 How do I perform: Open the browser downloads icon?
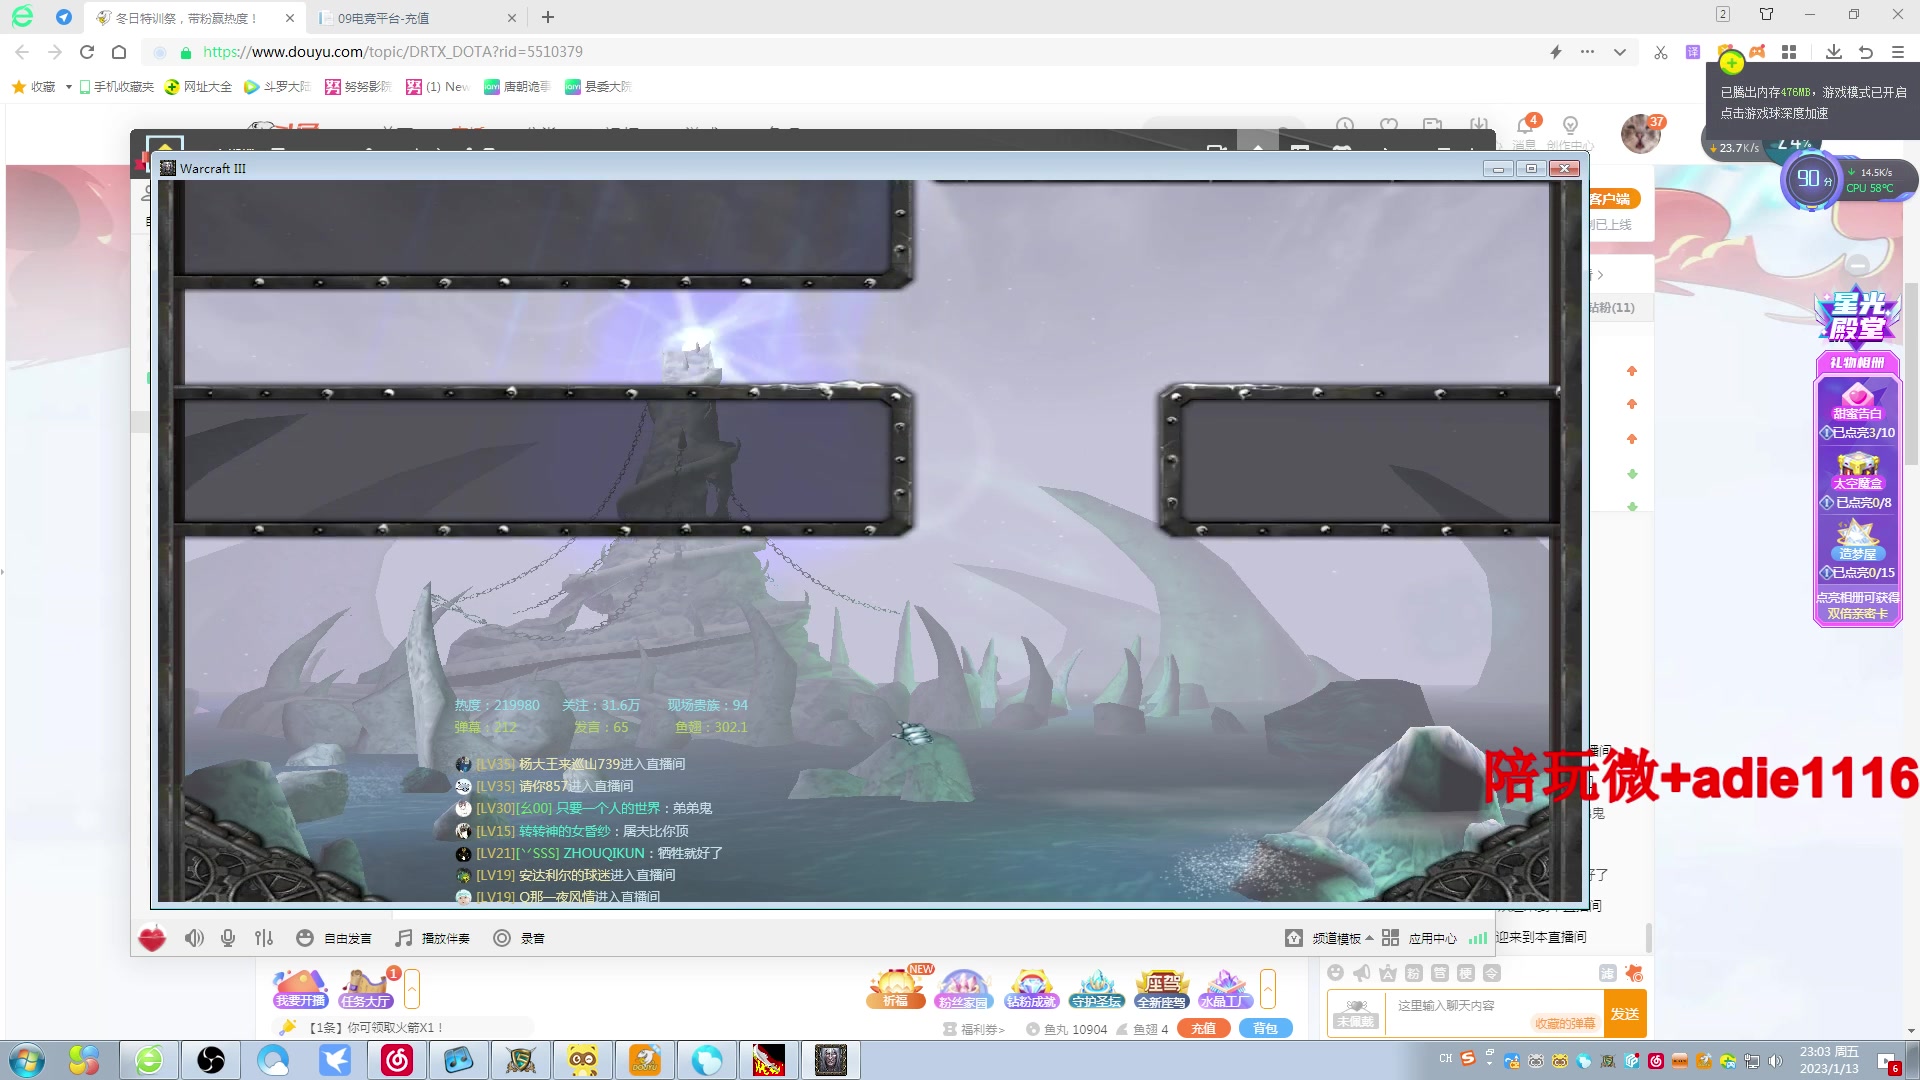[x=1834, y=52]
